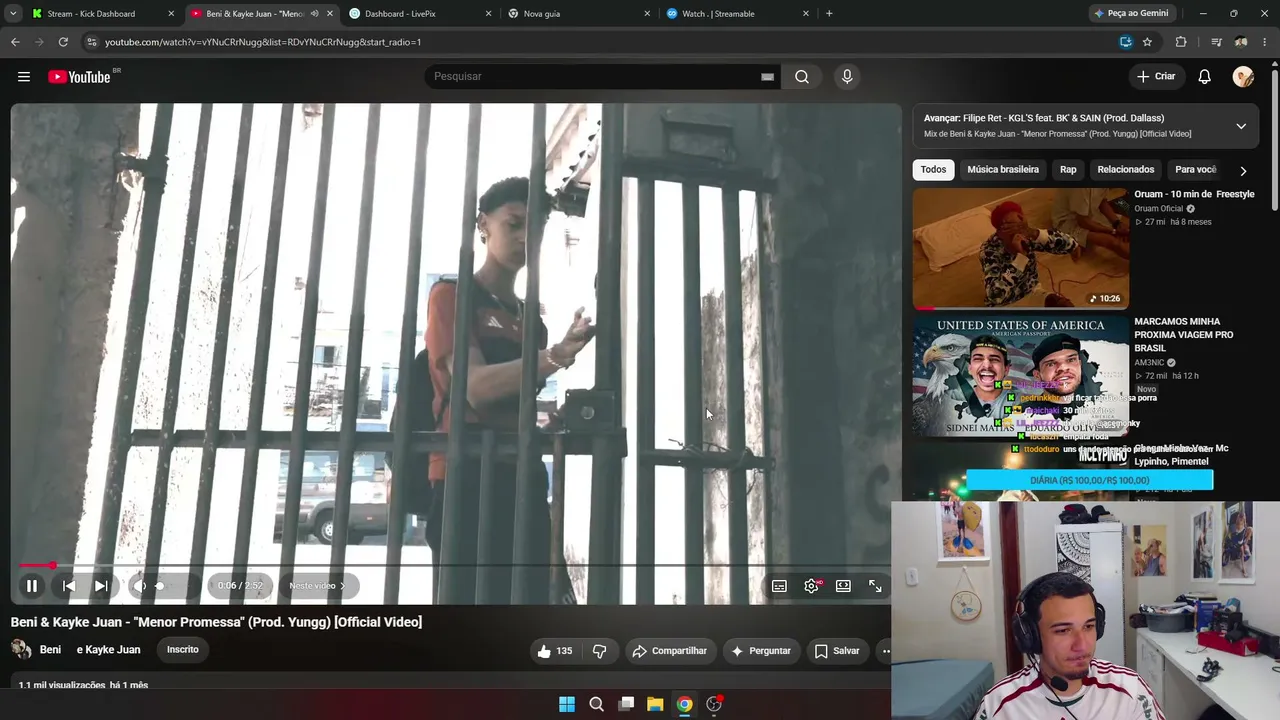
Task: Select the Todos filter chip
Action: pyautogui.click(x=933, y=170)
